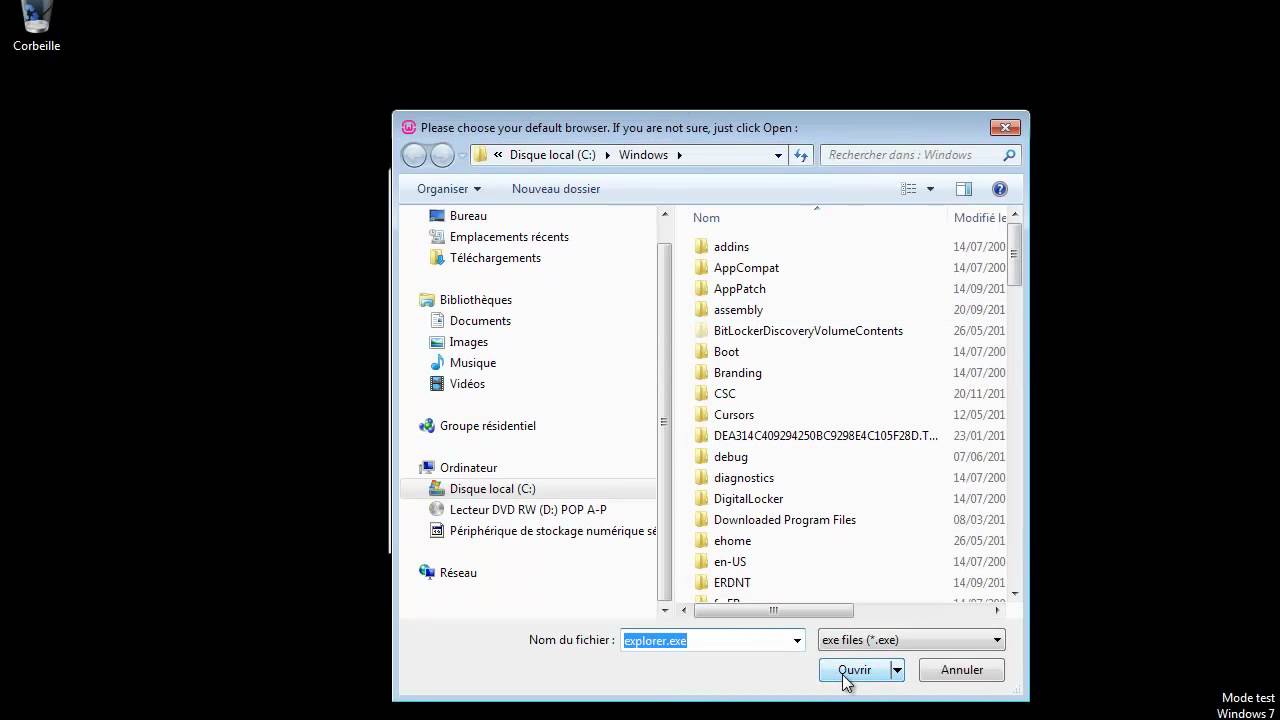The height and width of the screenshot is (720, 1280).
Task: Select the en-US folder
Action: click(x=730, y=562)
